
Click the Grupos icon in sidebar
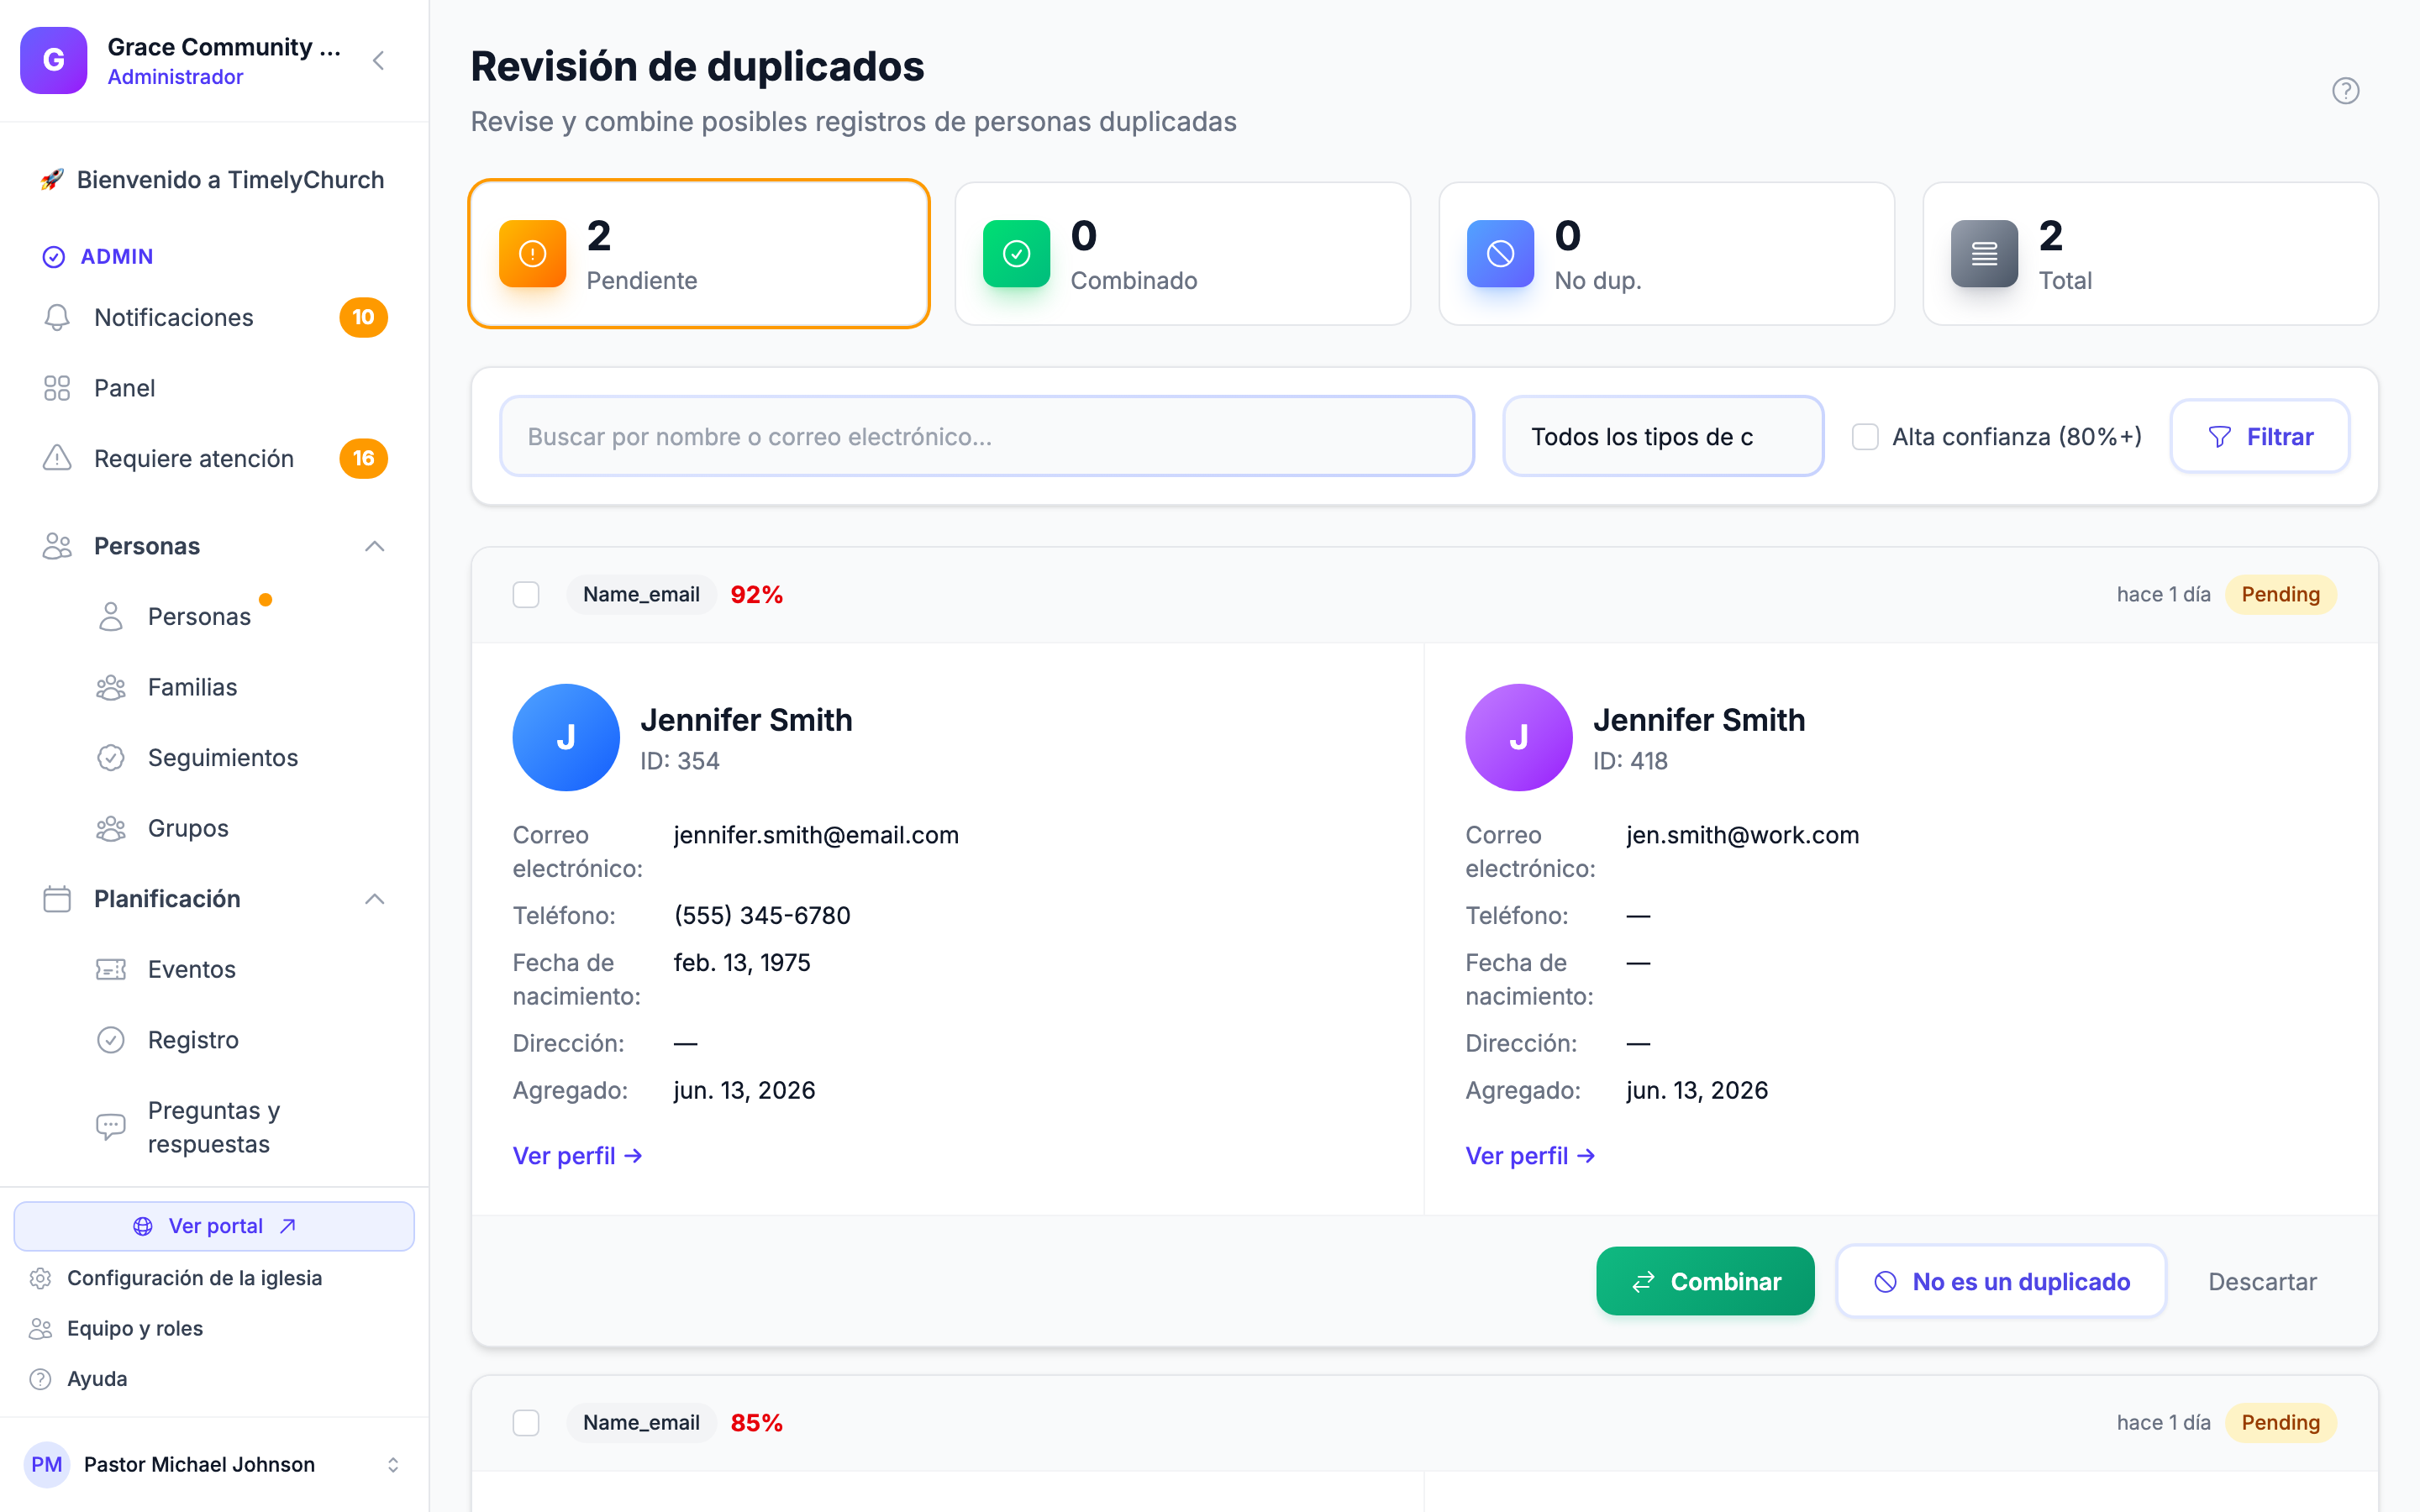point(111,828)
